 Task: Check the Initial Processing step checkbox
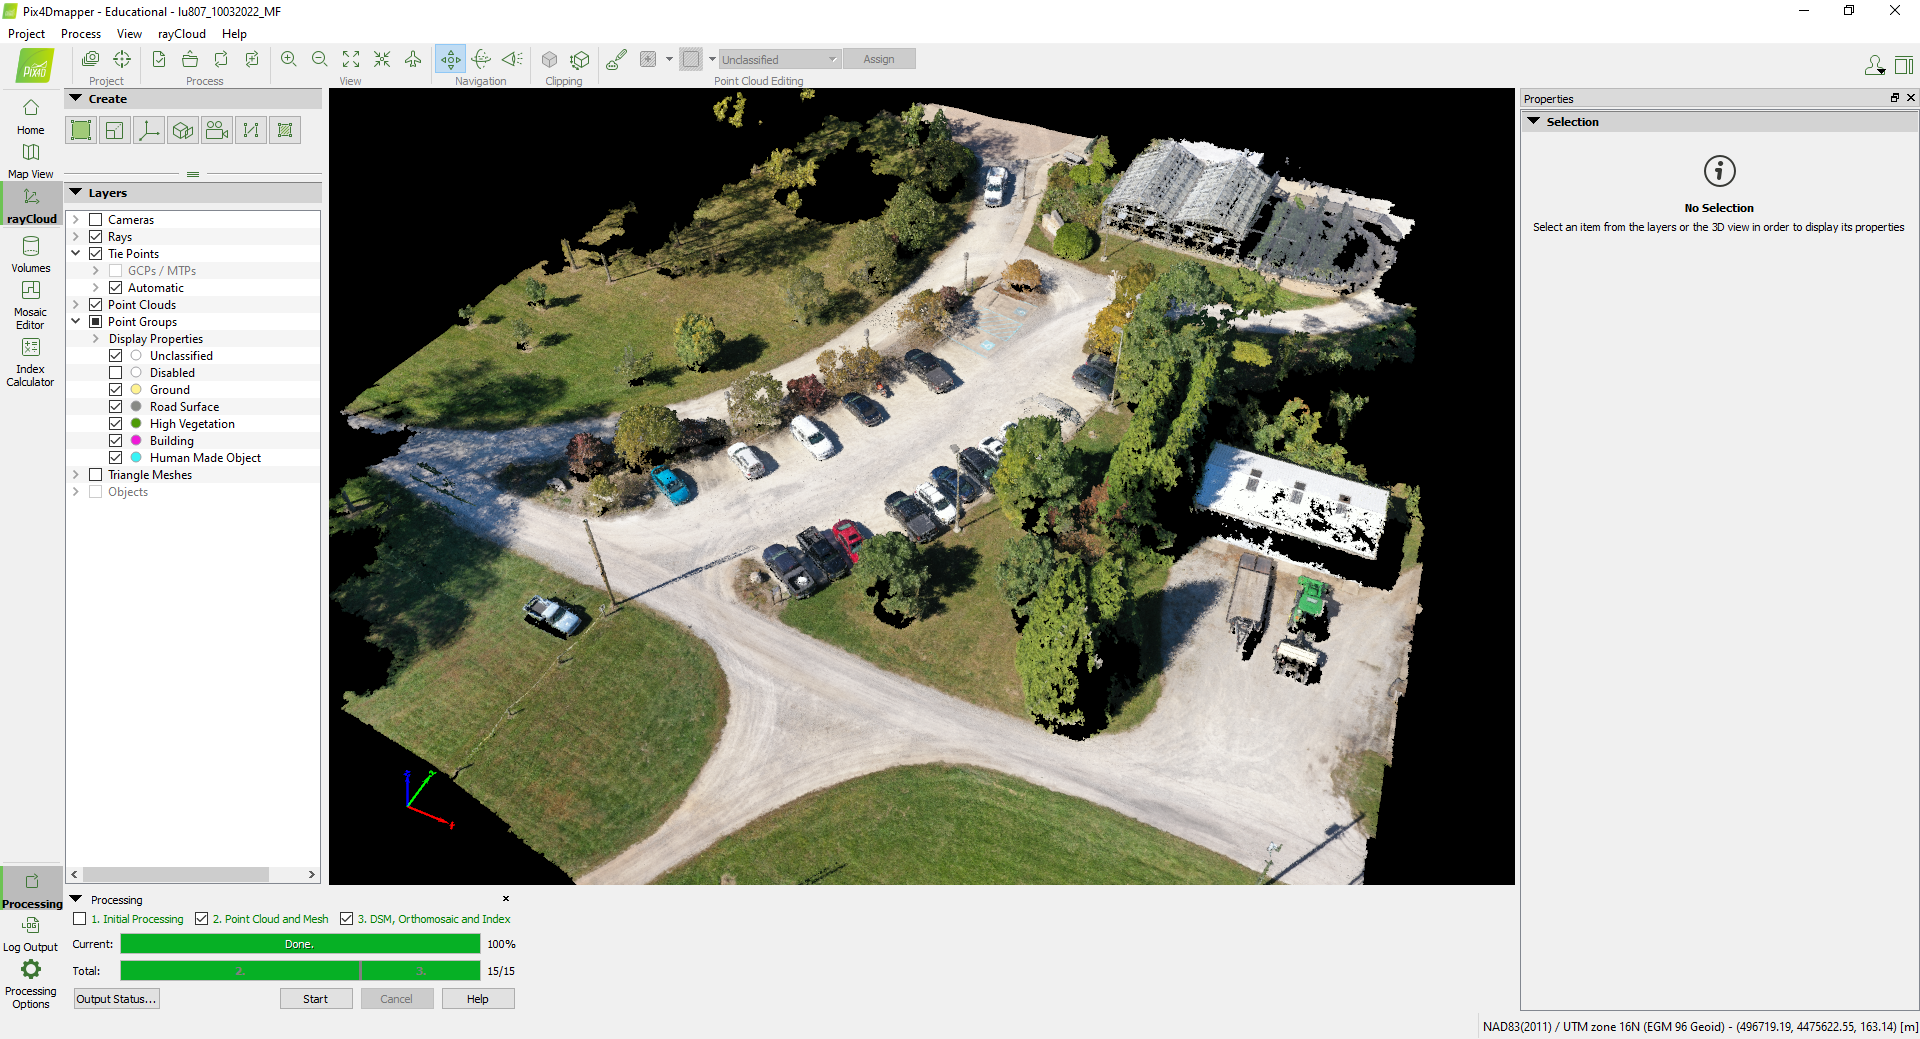(x=80, y=919)
